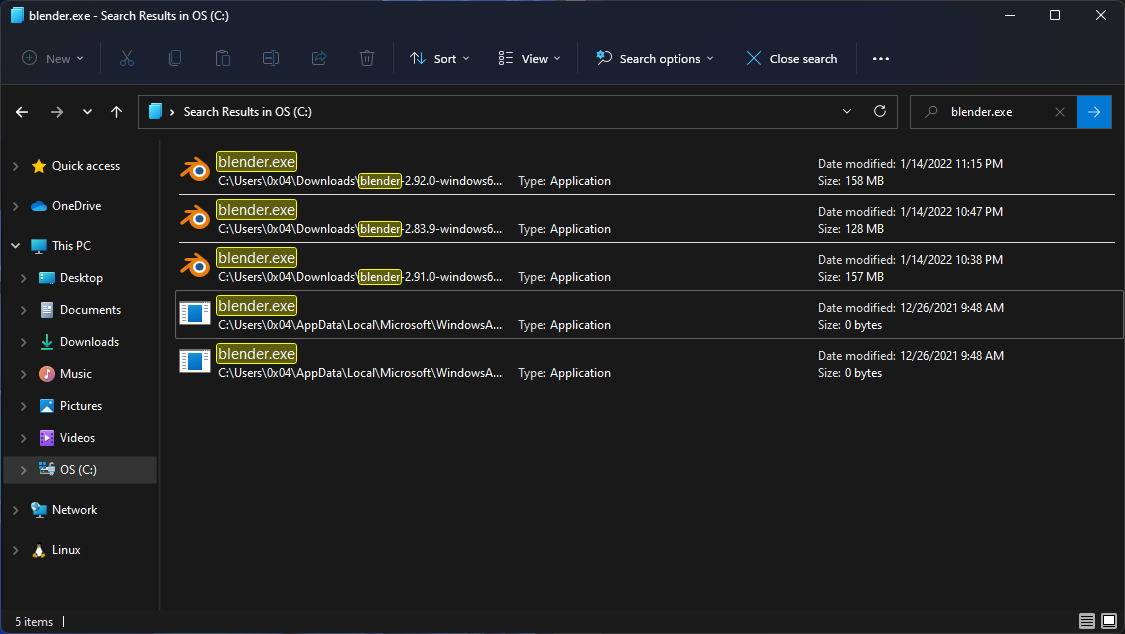
Task: Select the 158 MB blender.exe result
Action: (x=257, y=162)
